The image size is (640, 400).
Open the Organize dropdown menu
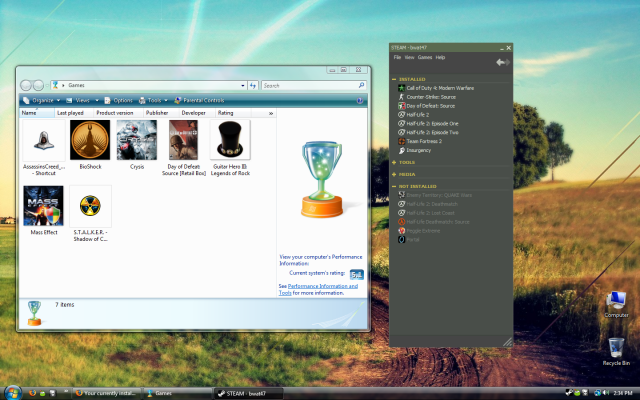point(42,100)
